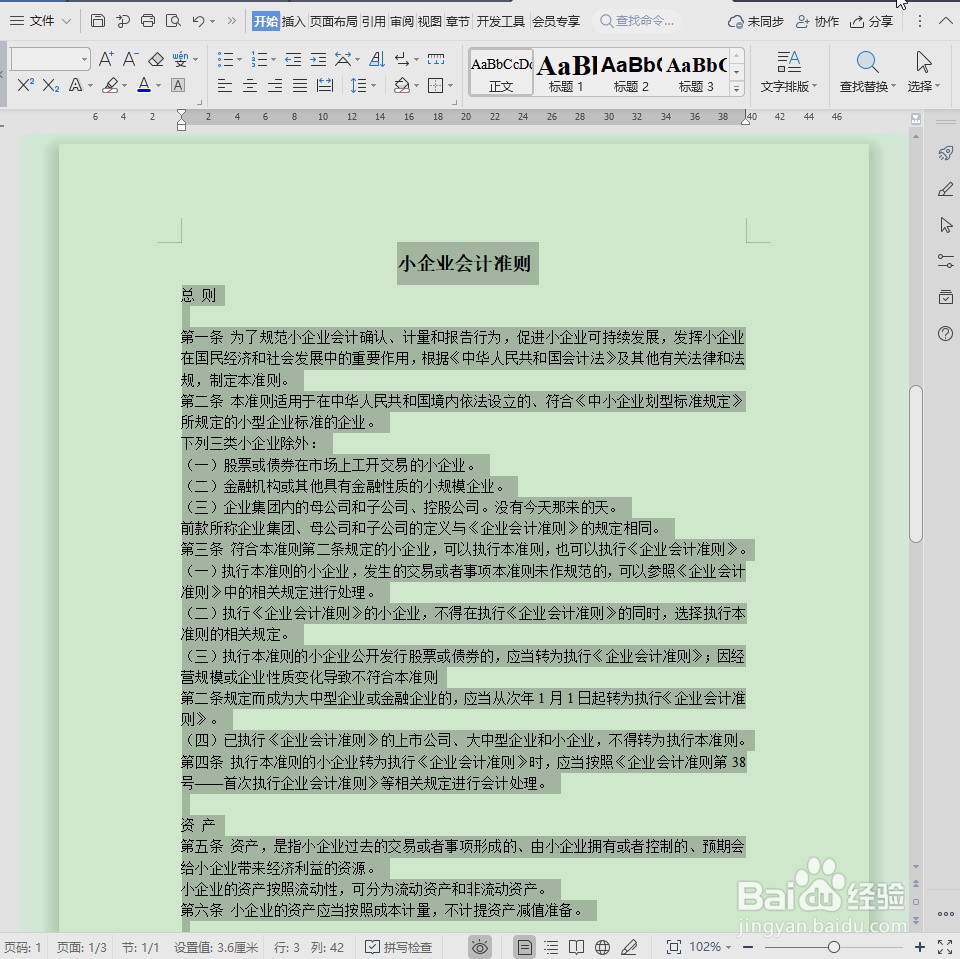This screenshot has width=960, height=959.
Task: Expand more quick access tools chevron
Action: point(231,21)
